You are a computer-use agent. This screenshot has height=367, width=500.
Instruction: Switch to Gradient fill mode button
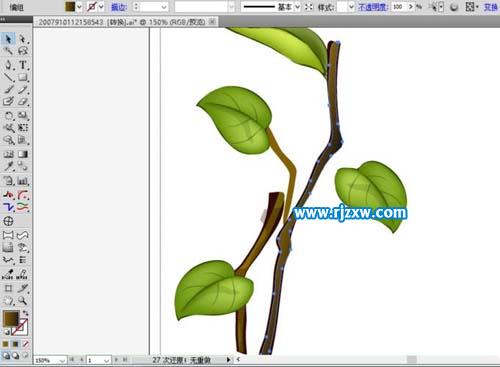16,344
